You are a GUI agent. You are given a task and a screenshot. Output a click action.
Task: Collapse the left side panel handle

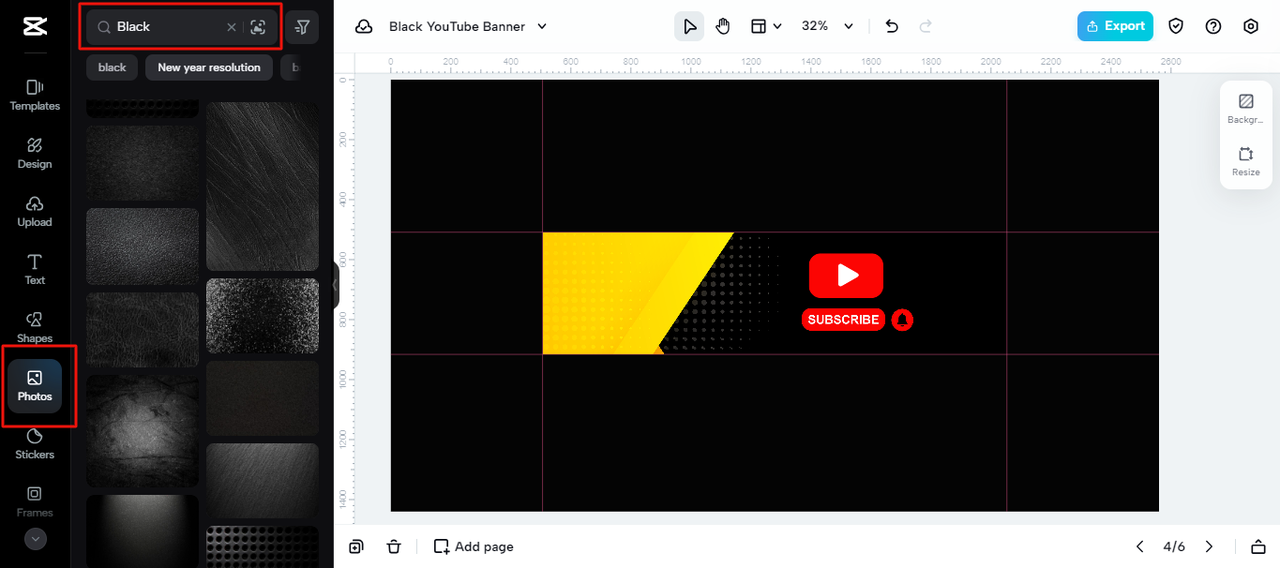[336, 285]
